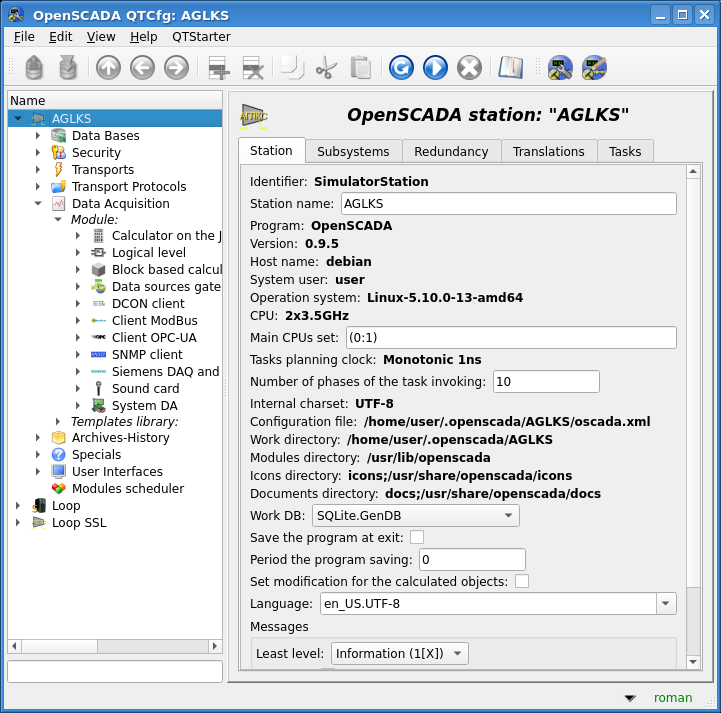
Task: Open the manual book icon
Action: coord(510,68)
